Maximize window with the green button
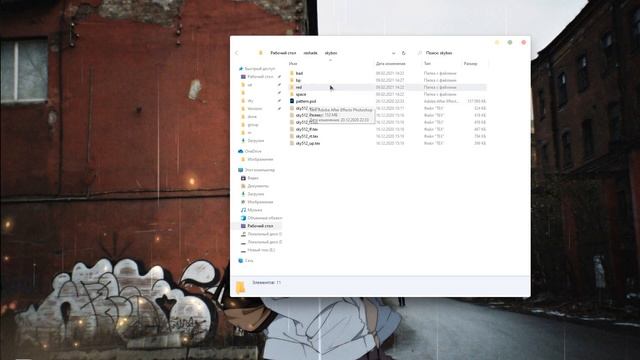This screenshot has width=640, height=360. (x=510, y=42)
